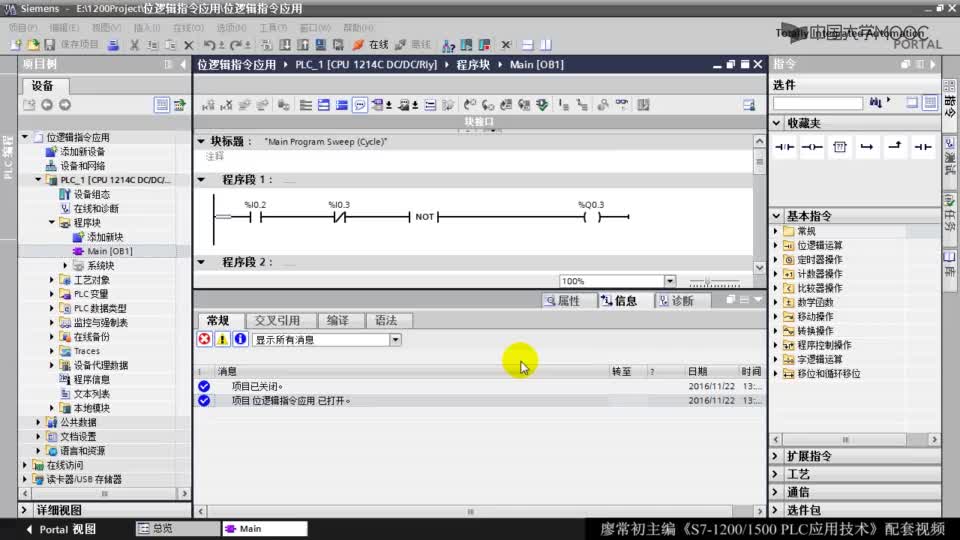Click the 总览 taskbar button
This screenshot has height=540, width=960.
coord(176,528)
